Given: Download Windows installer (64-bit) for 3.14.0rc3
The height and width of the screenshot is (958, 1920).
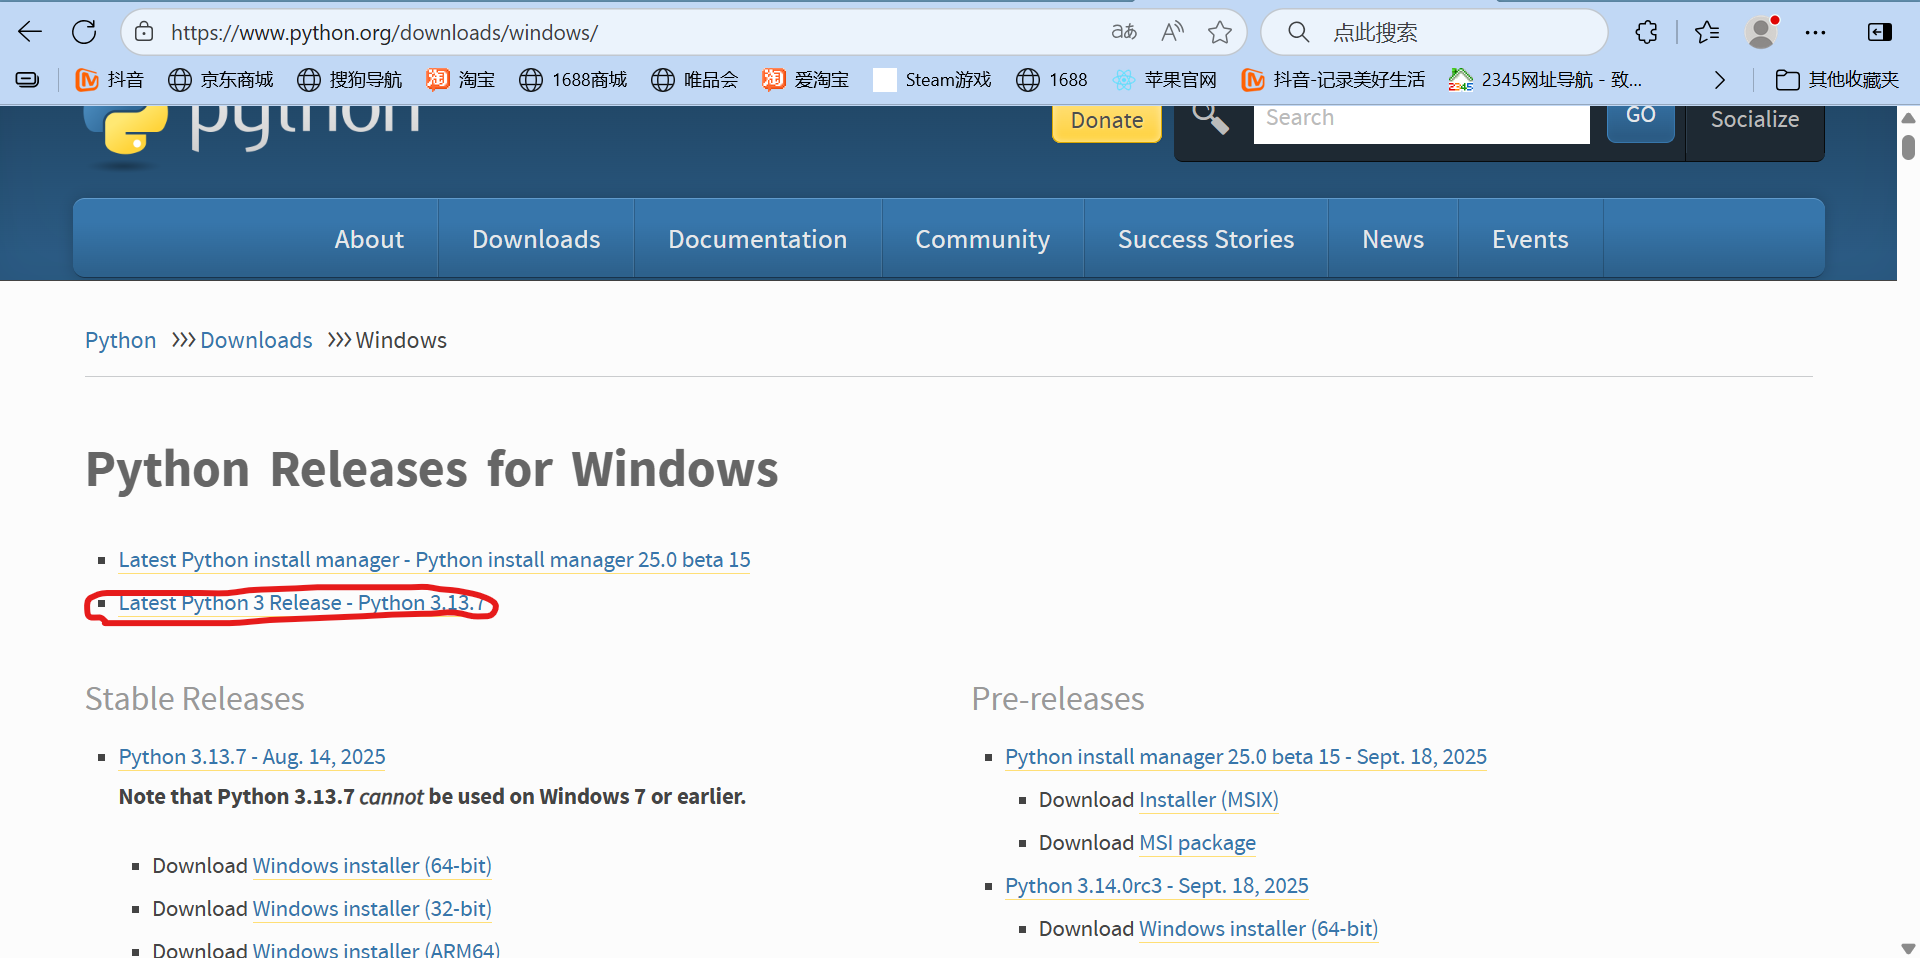Looking at the screenshot, I should pyautogui.click(x=1258, y=929).
